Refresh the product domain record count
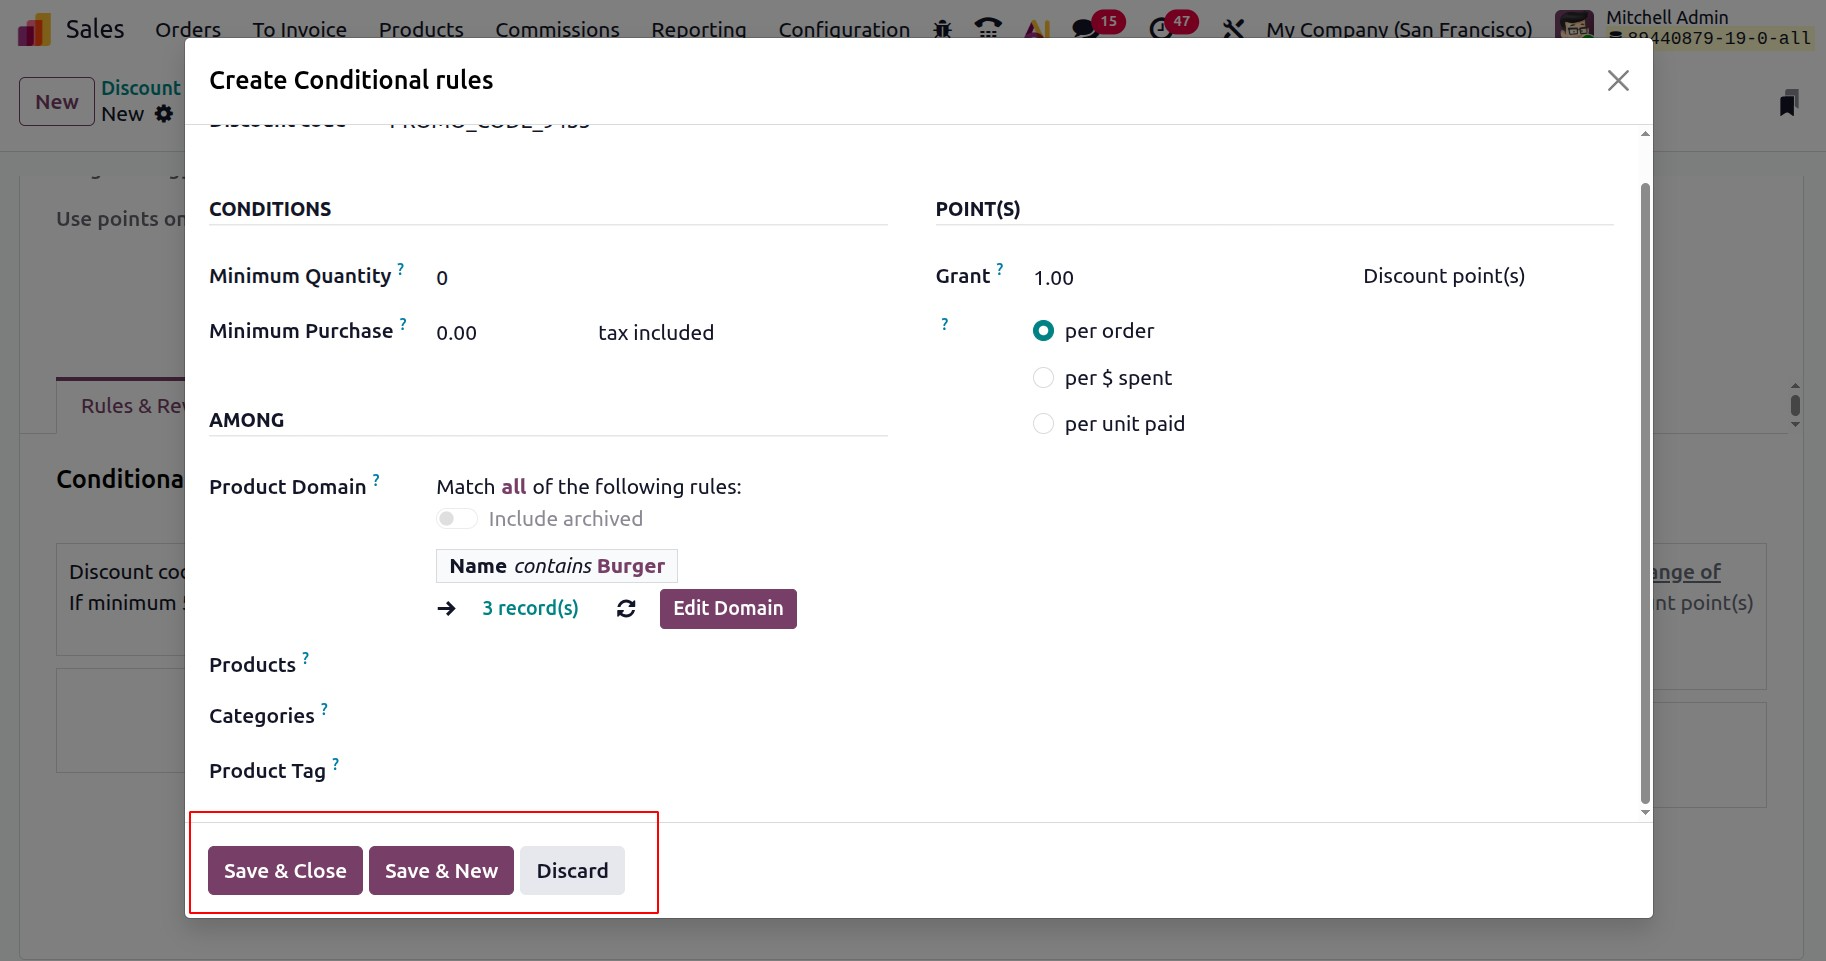This screenshot has width=1826, height=961. (x=626, y=609)
